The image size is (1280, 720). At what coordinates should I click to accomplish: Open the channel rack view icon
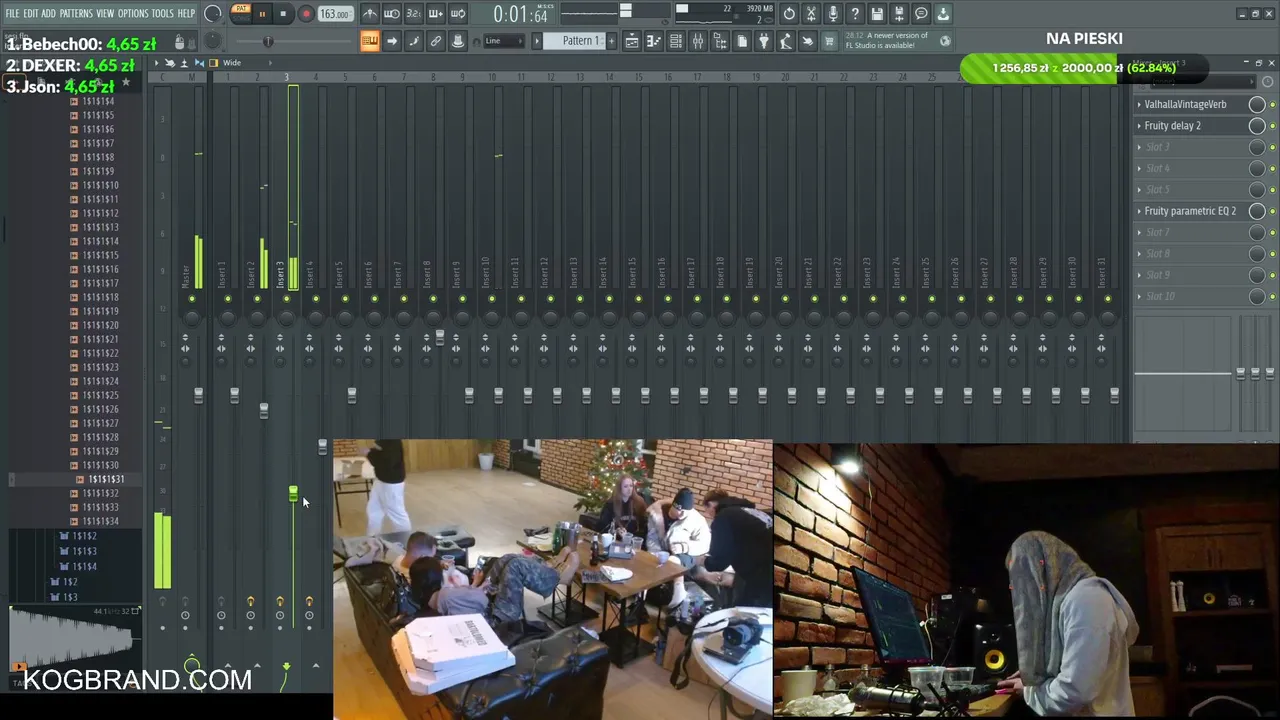pos(676,41)
